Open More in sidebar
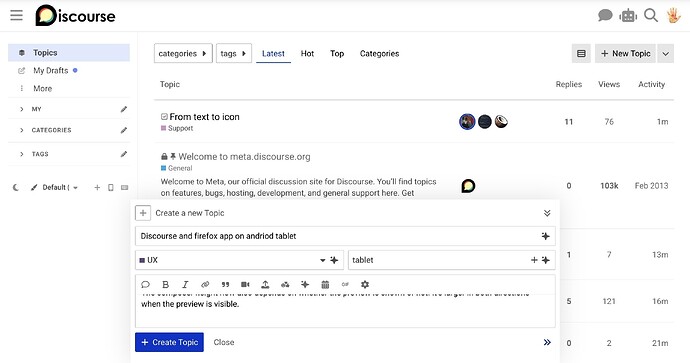 (x=69, y=88)
